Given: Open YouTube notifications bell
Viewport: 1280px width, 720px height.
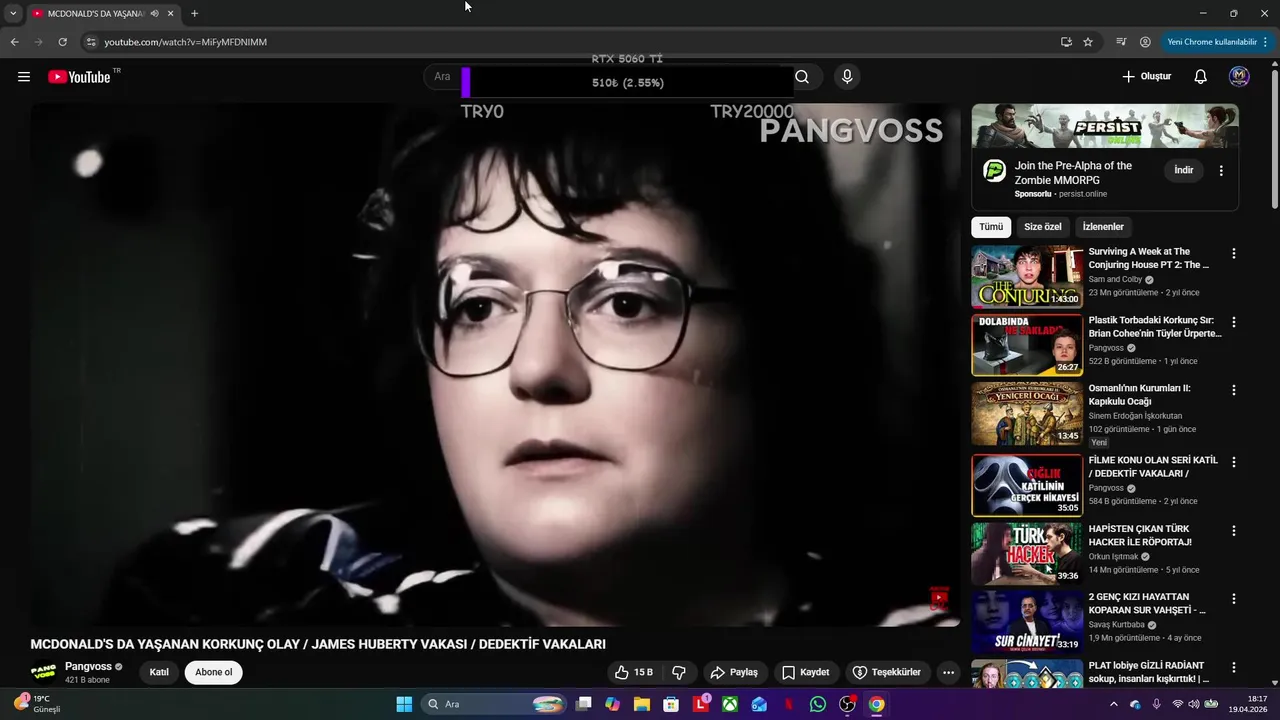Looking at the screenshot, I should point(1201,77).
